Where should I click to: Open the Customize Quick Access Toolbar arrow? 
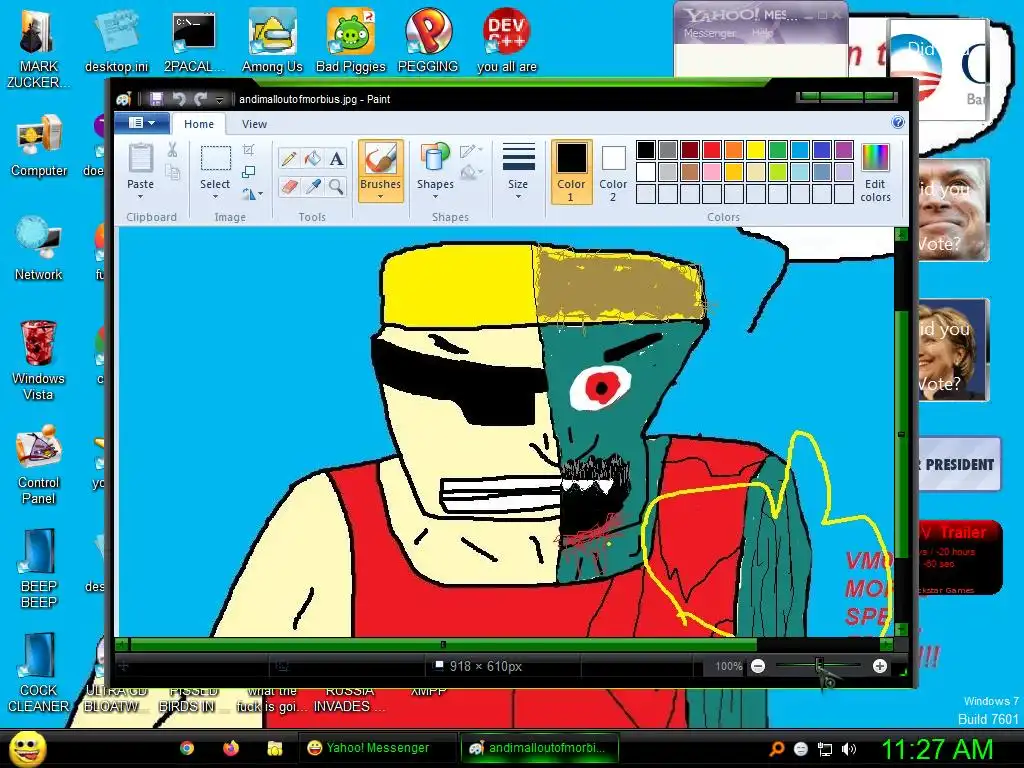click(219, 99)
